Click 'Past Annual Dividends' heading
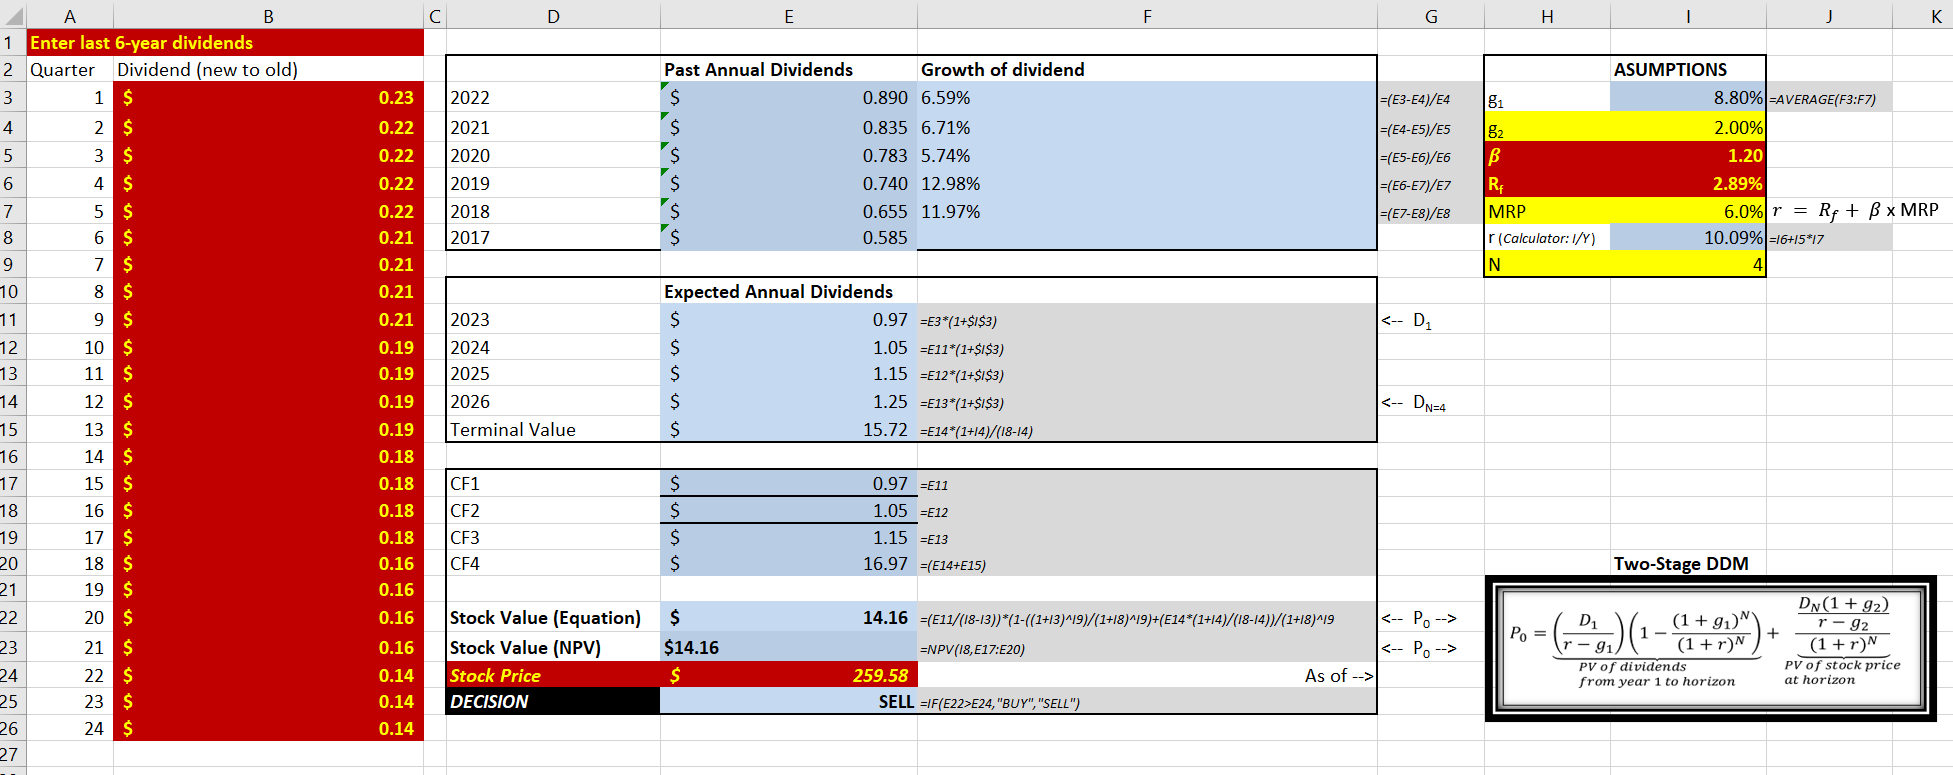The width and height of the screenshot is (1953, 775). [789, 69]
